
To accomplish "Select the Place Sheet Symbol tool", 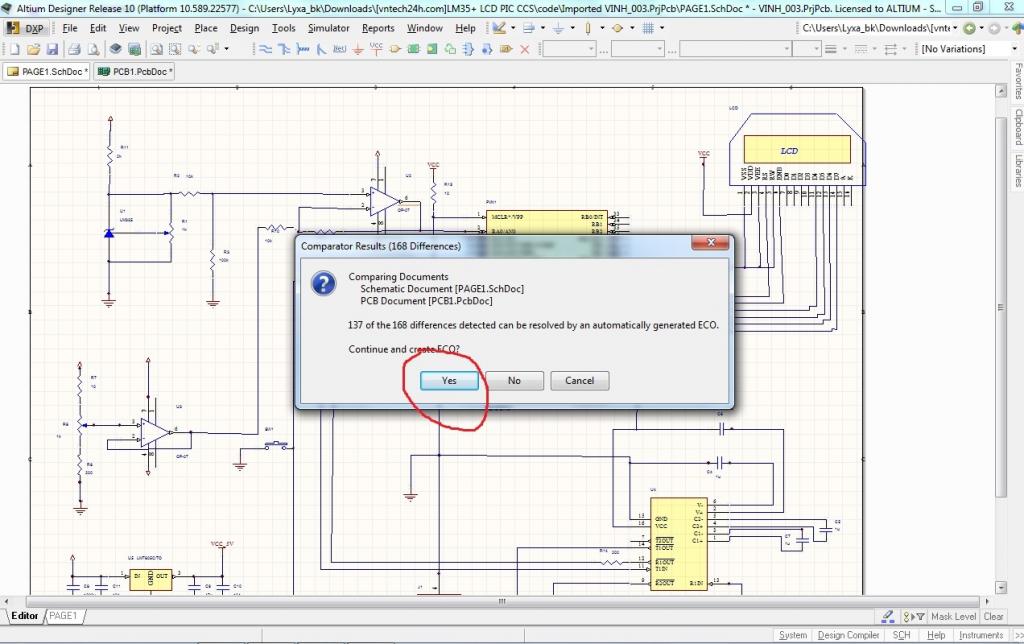I will point(413,49).
